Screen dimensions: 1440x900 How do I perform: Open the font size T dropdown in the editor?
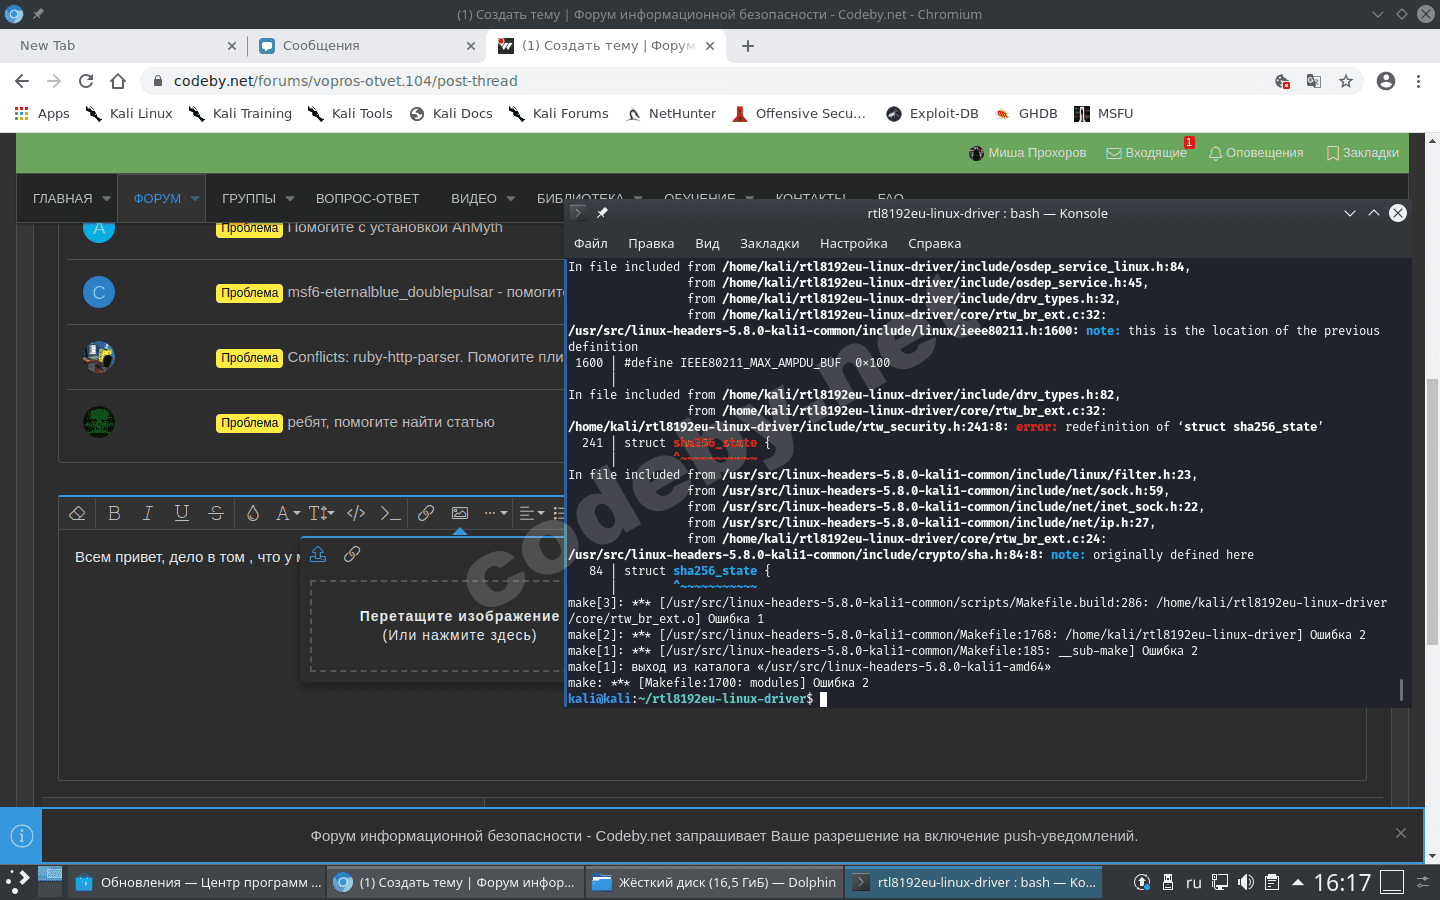320,513
